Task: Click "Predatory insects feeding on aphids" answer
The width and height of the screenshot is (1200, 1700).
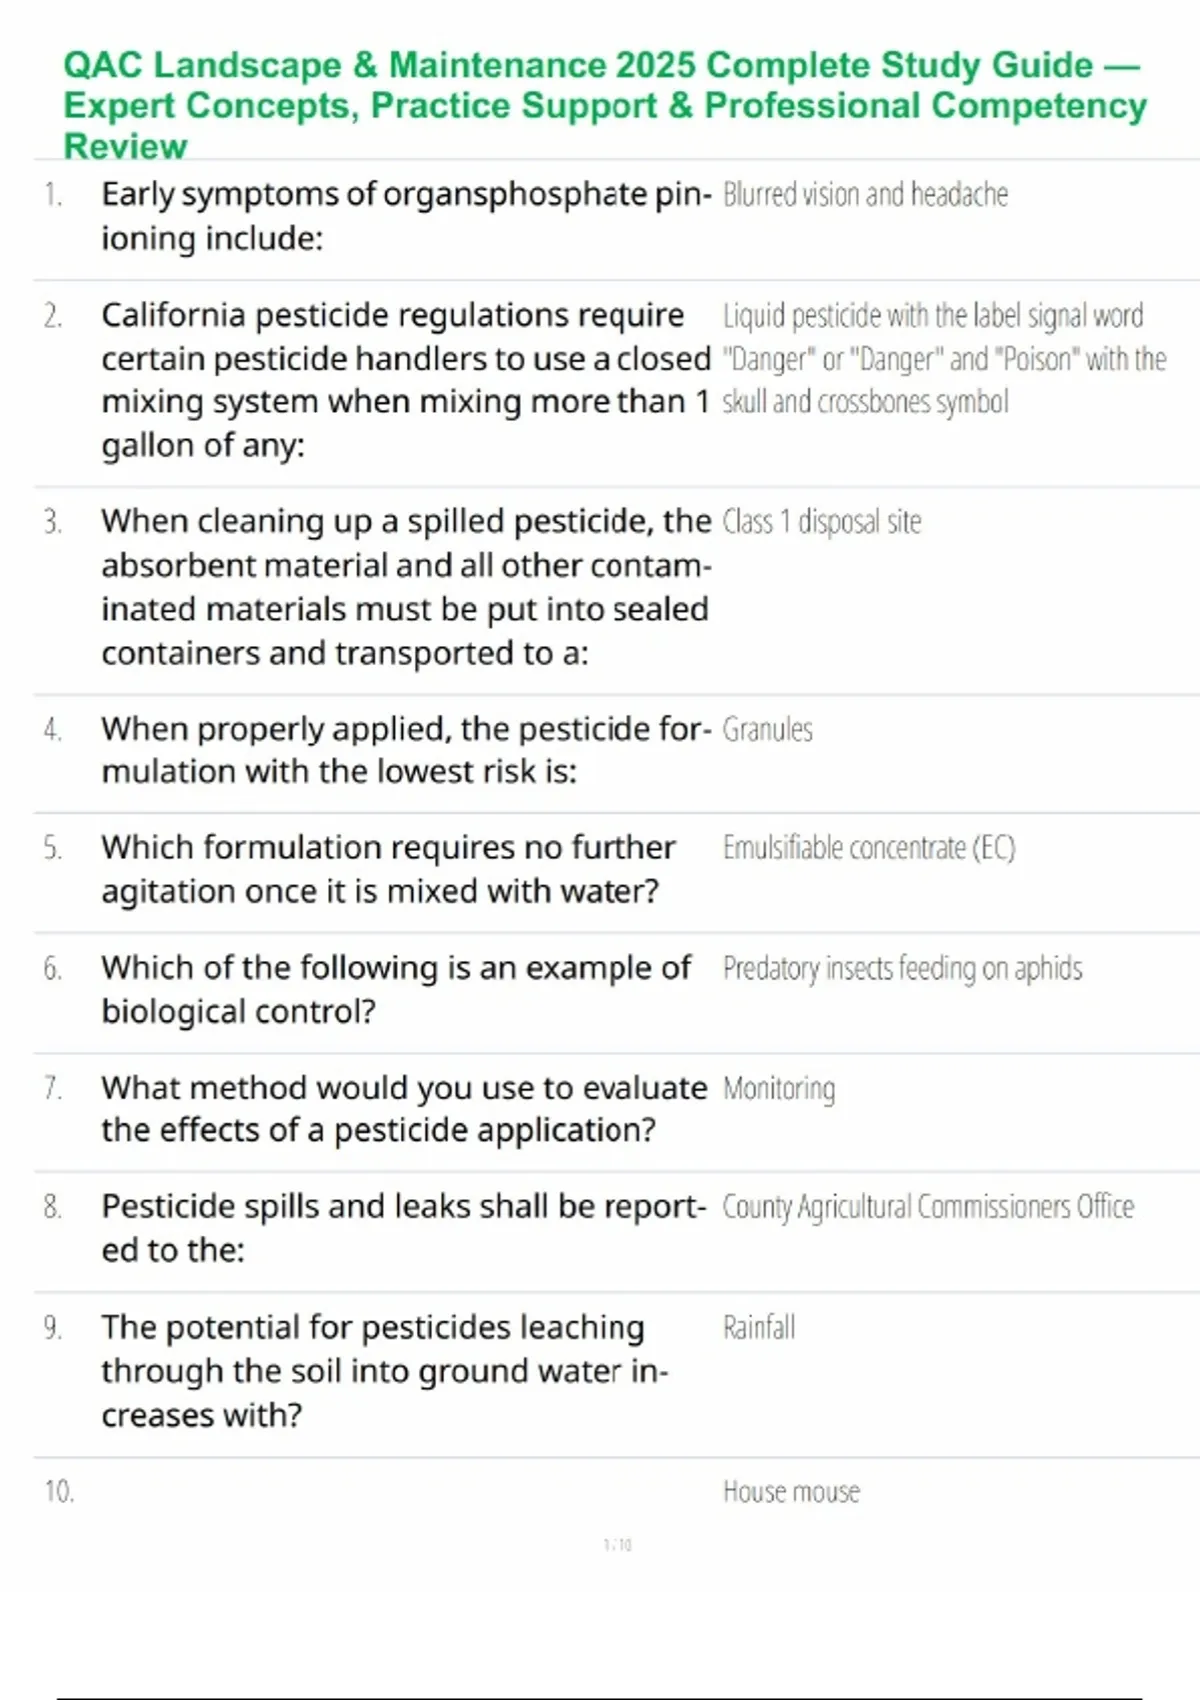Action: 902,968
